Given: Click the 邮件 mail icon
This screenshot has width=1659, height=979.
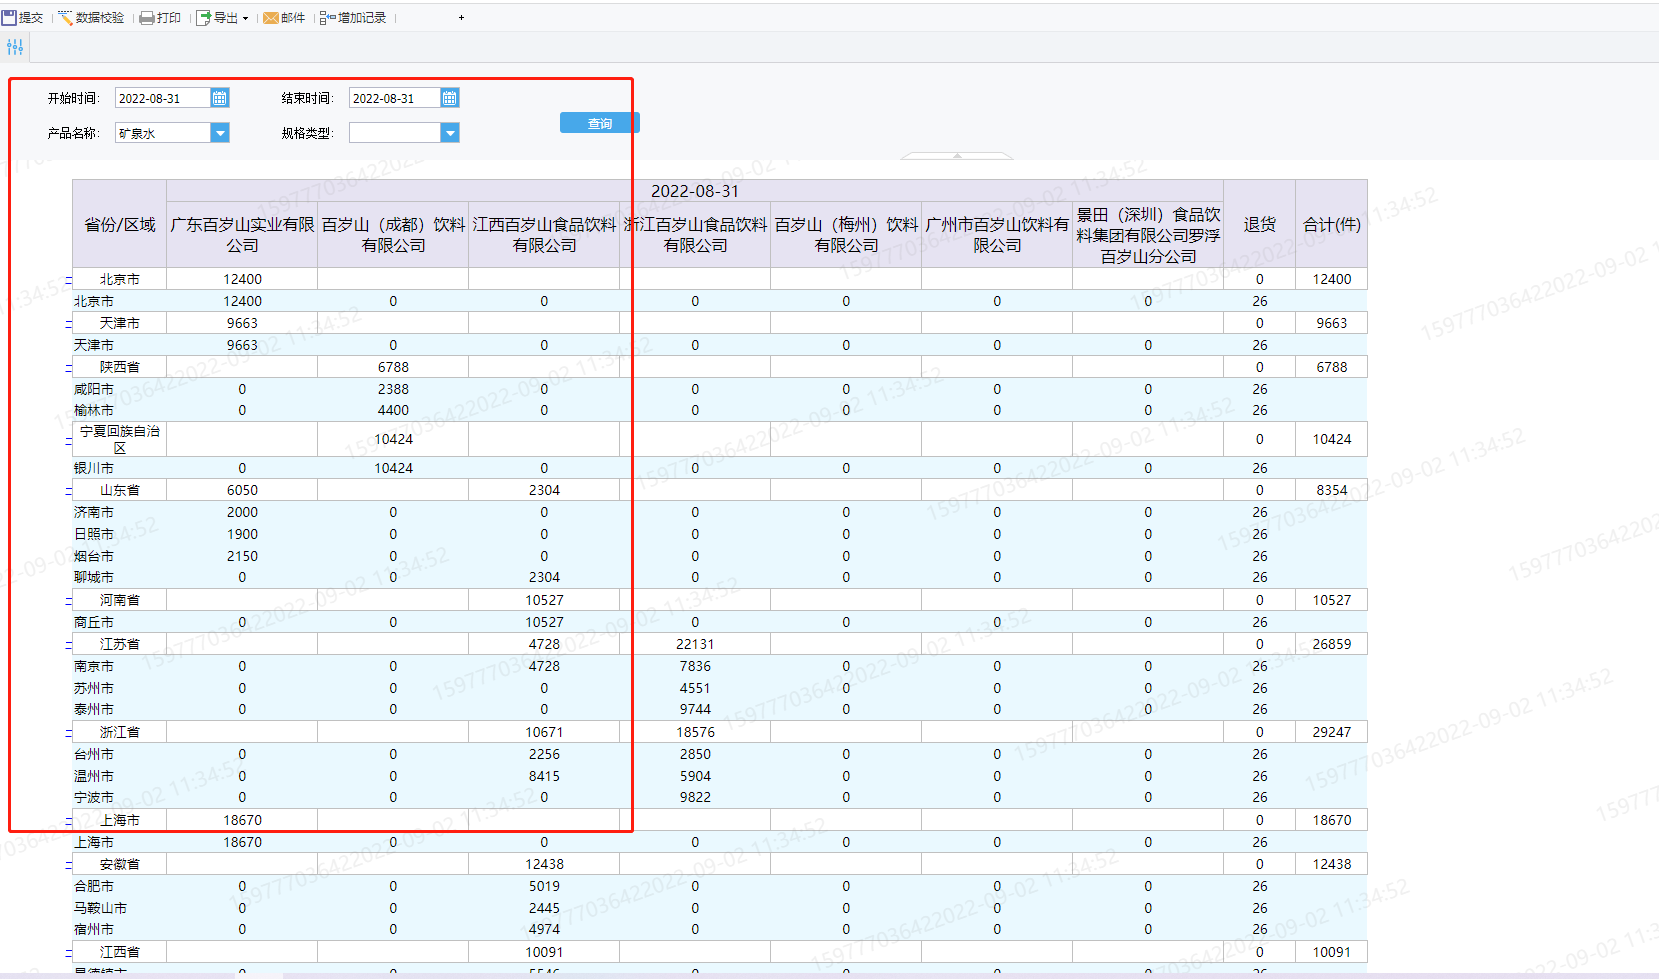Looking at the screenshot, I should pyautogui.click(x=270, y=17).
